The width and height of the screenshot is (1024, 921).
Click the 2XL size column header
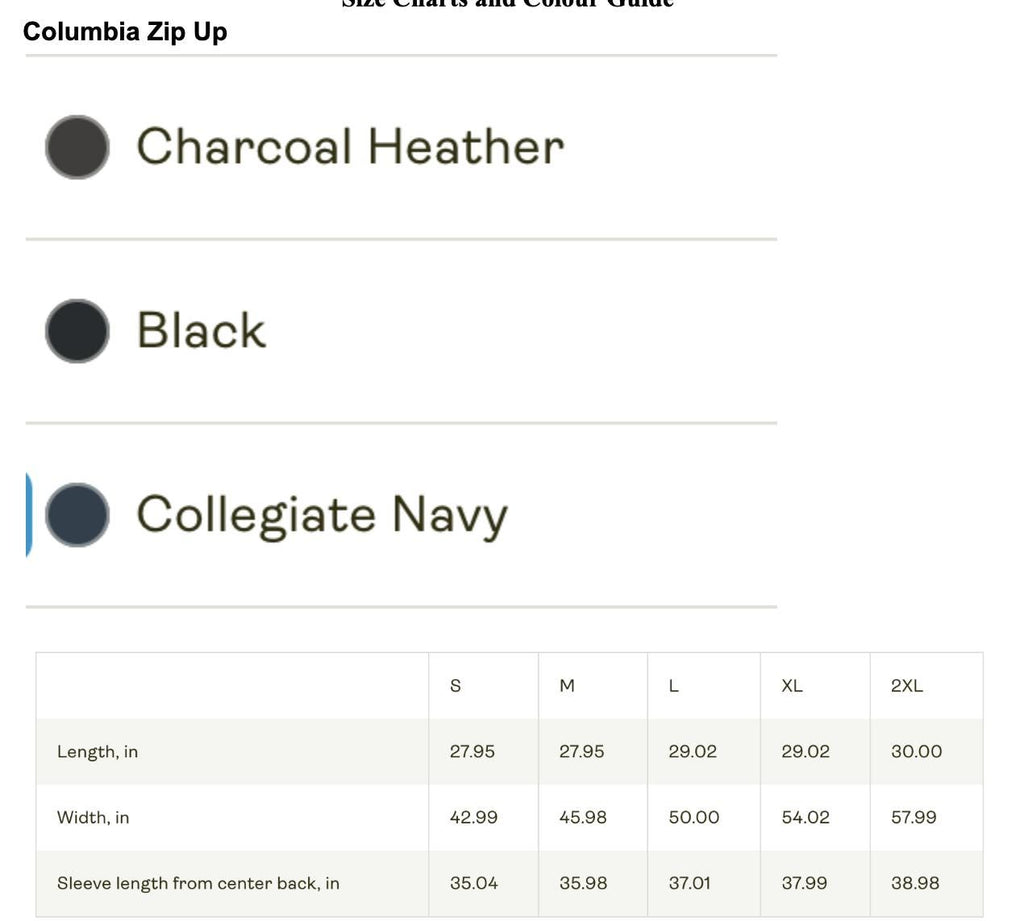pos(906,686)
